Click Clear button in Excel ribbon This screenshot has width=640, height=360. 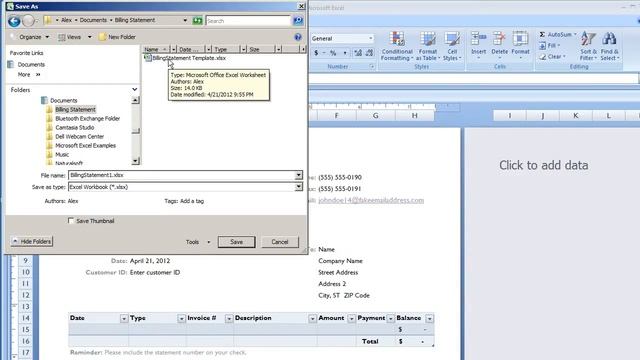pos(552,57)
